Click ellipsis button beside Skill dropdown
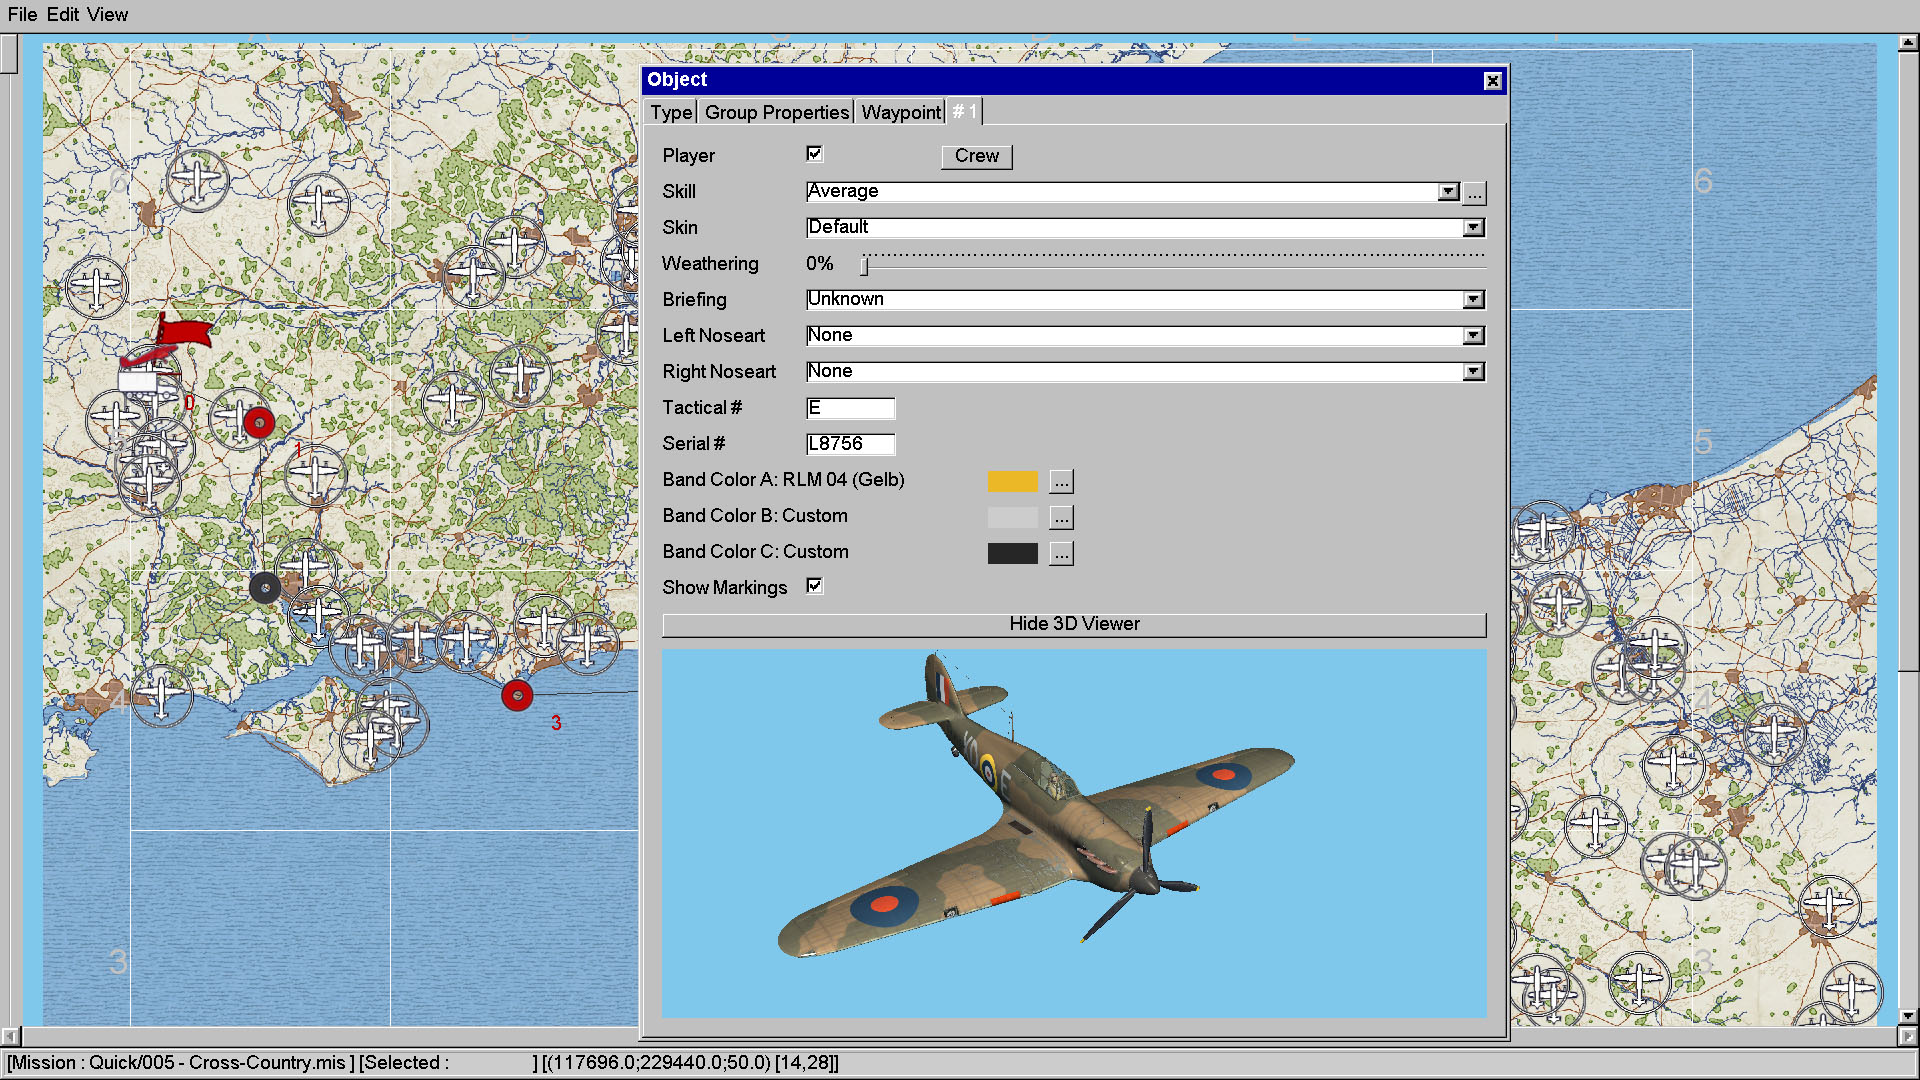1920x1080 pixels. 1474,192
